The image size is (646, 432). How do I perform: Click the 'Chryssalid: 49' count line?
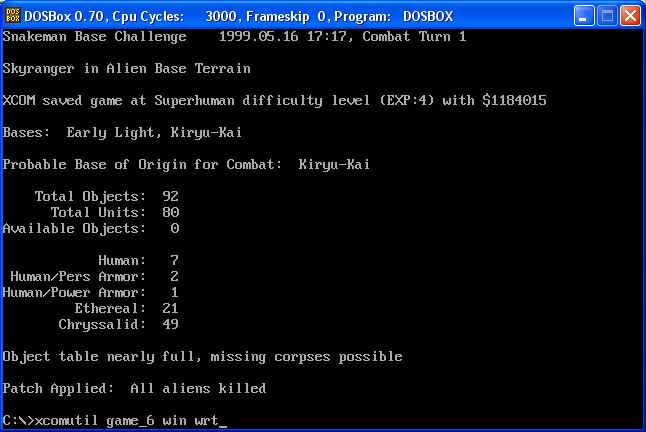(119, 325)
